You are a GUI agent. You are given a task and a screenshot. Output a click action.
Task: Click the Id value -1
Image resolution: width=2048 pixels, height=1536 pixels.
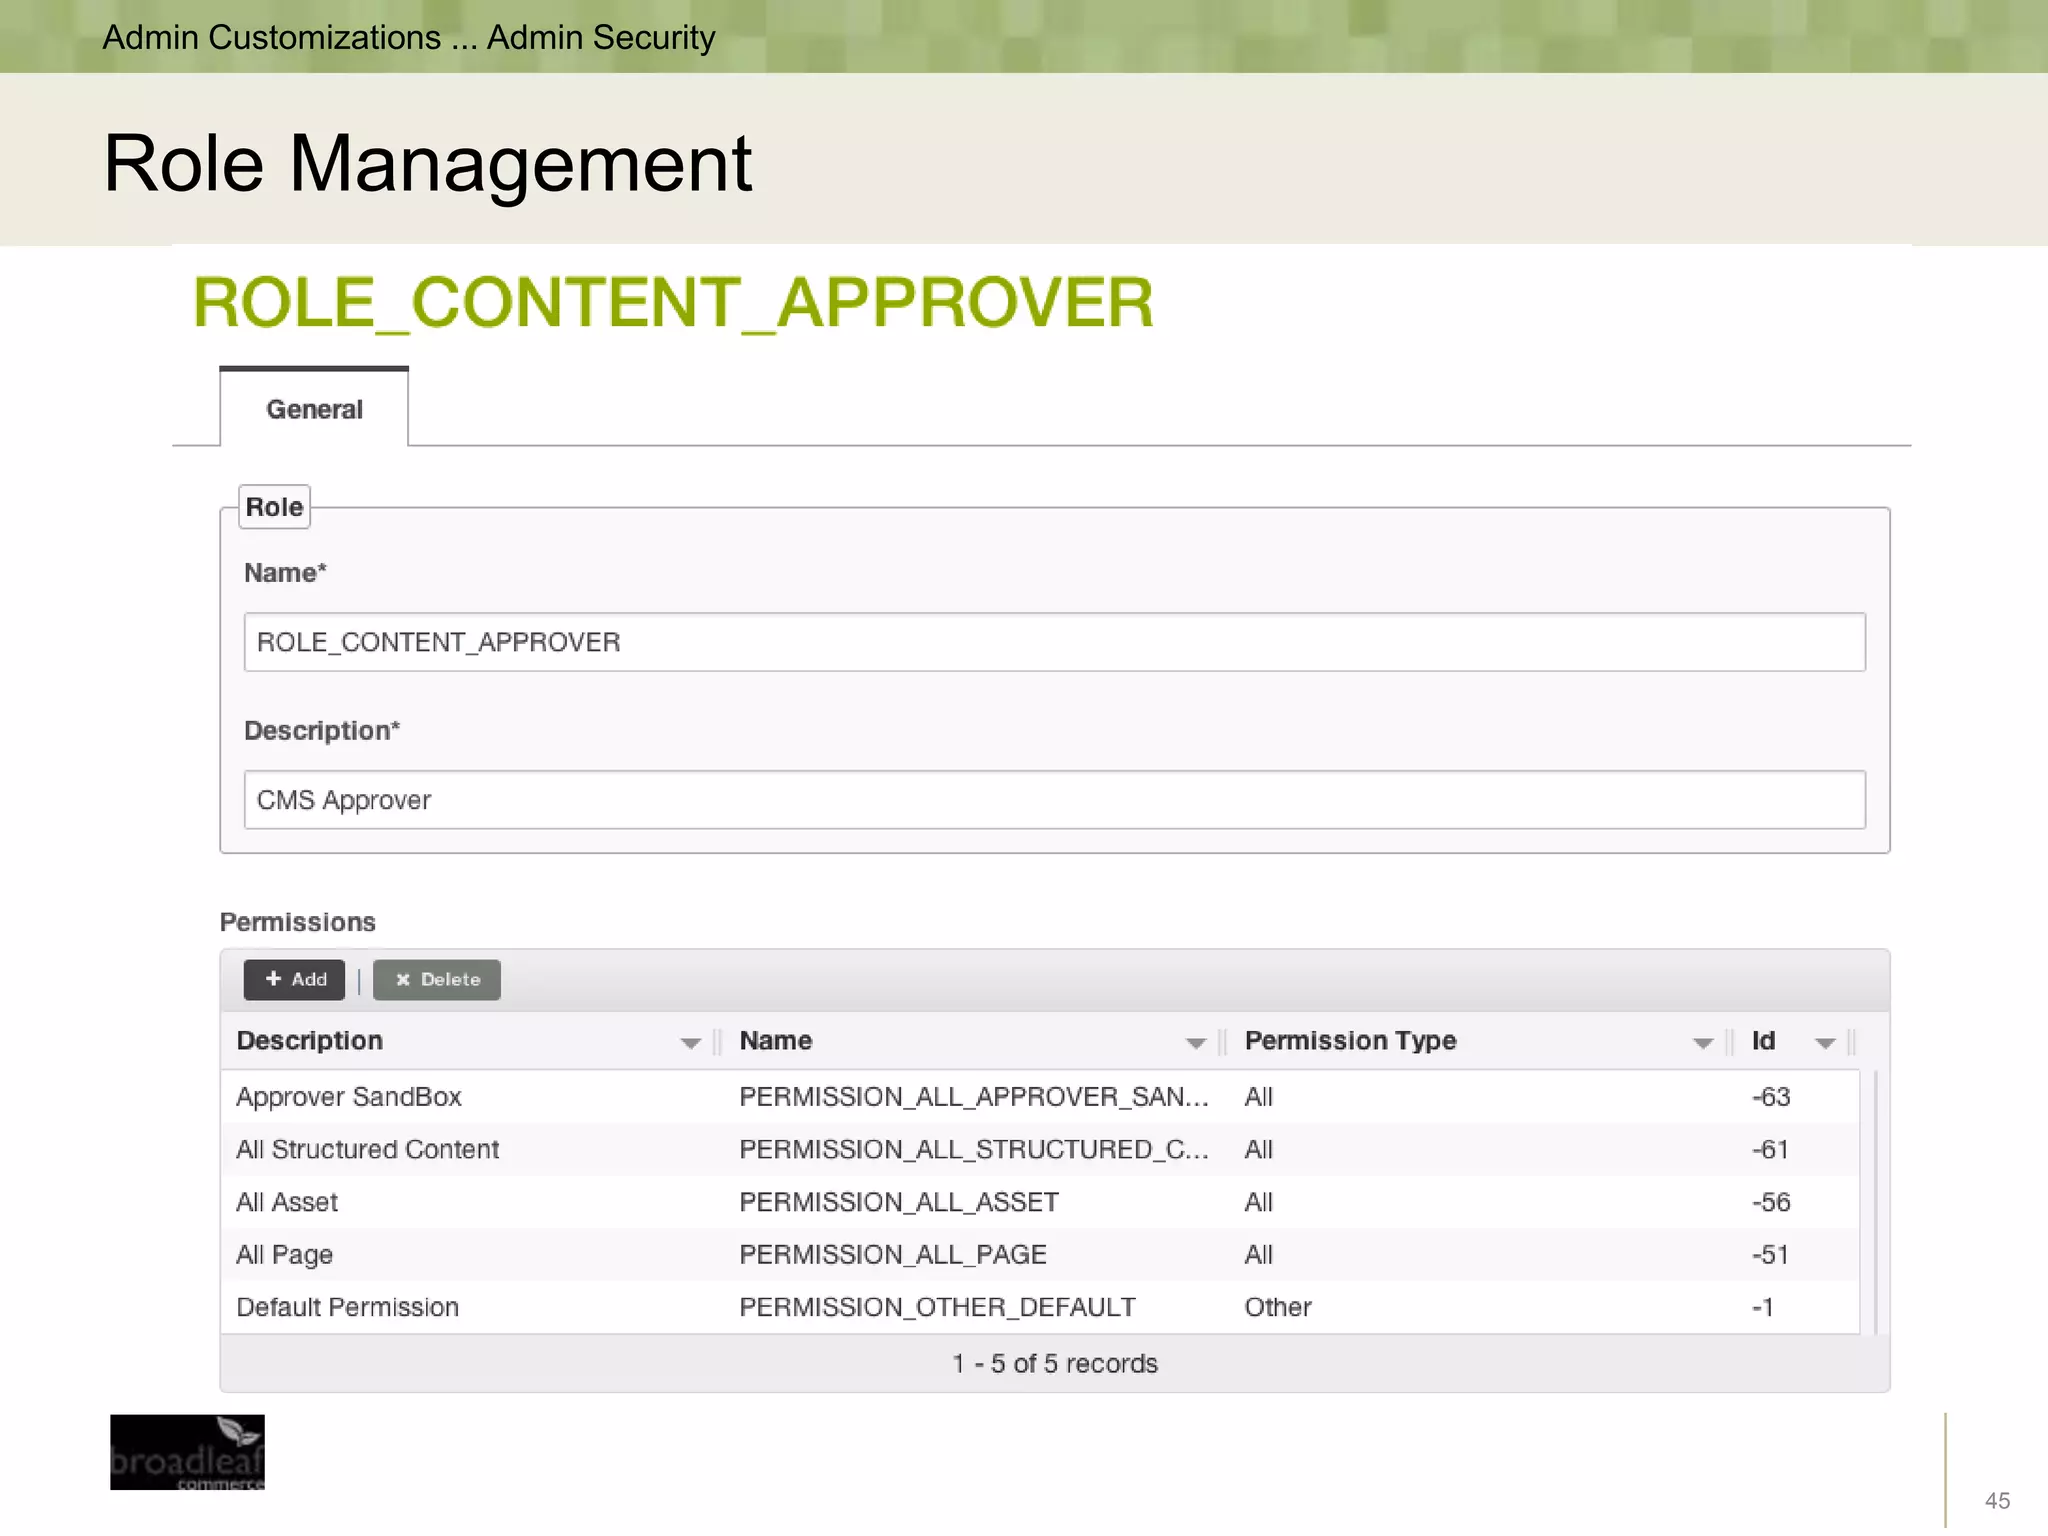tap(1762, 1307)
